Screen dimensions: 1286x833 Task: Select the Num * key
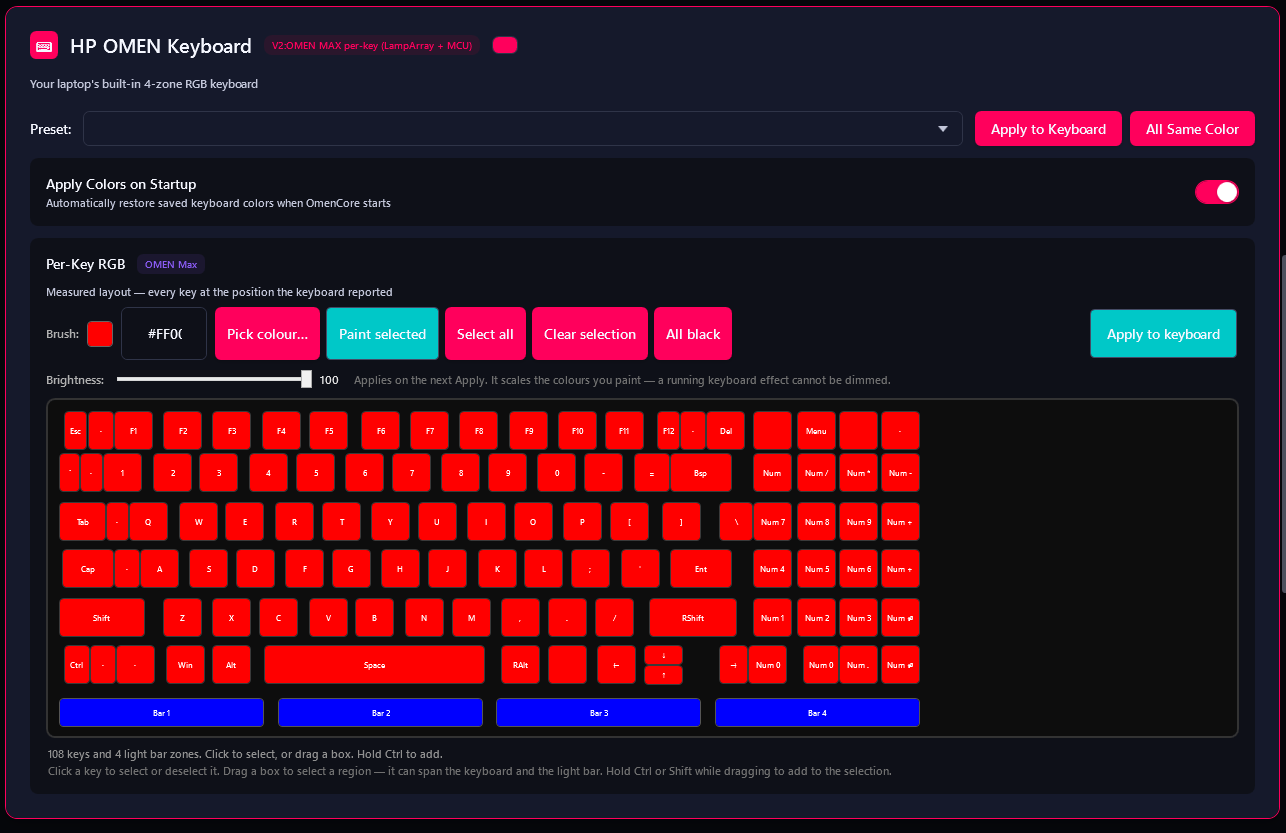tap(858, 473)
